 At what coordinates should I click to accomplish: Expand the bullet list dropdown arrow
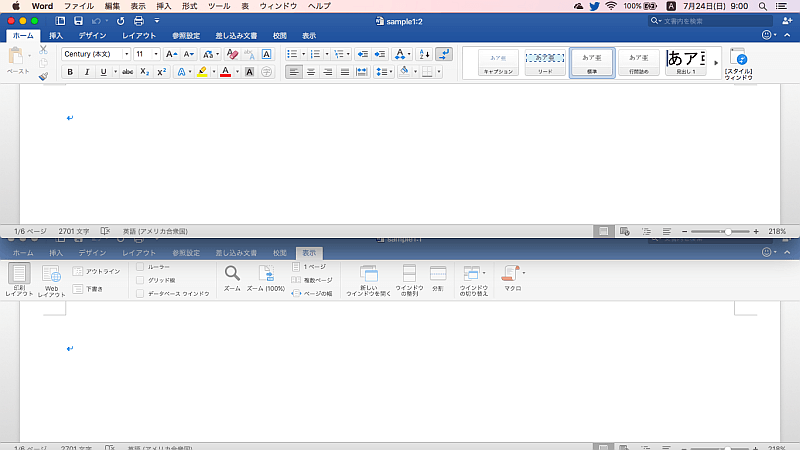tap(304, 54)
